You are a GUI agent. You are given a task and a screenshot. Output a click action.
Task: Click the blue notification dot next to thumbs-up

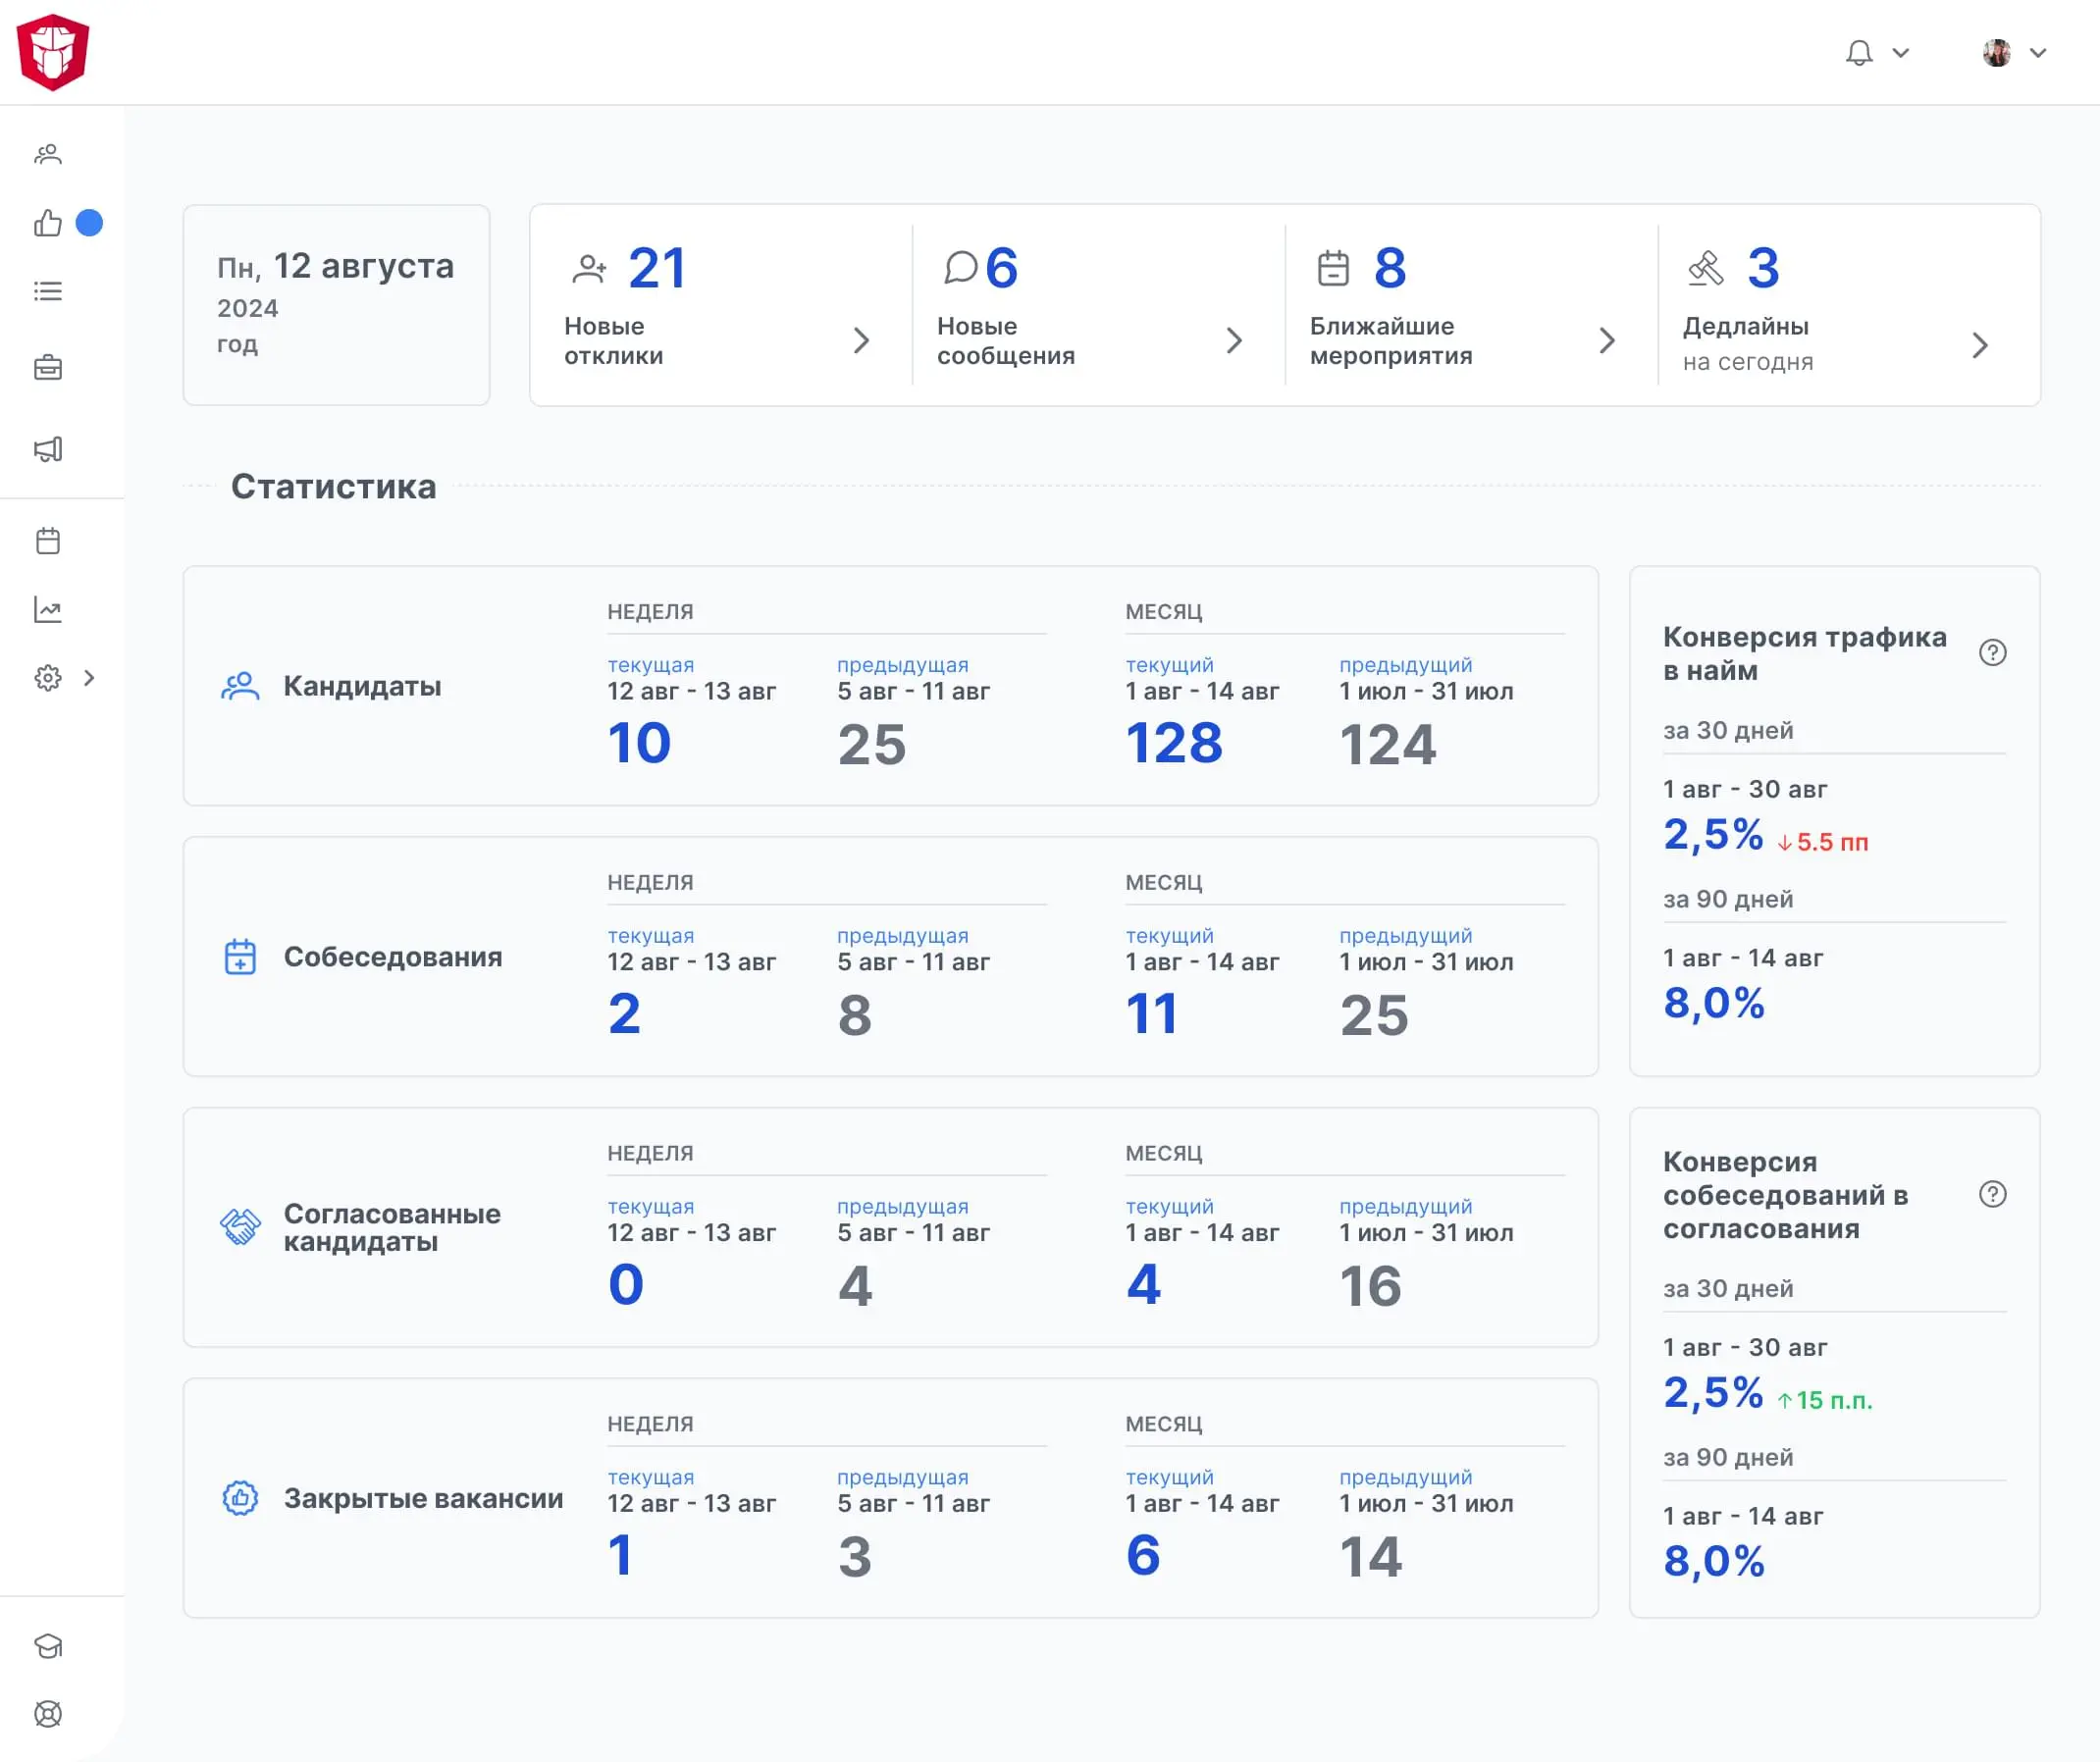(89, 223)
